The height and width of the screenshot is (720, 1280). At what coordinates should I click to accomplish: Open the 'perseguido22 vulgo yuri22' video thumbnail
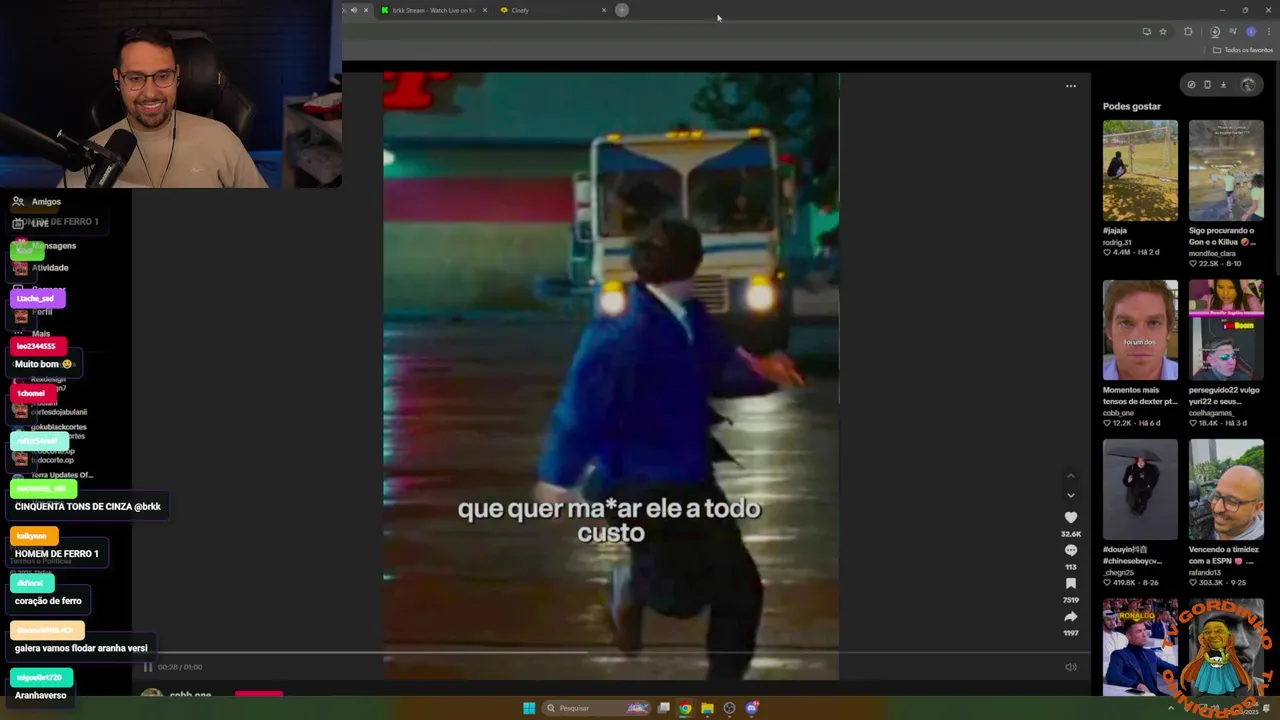1226,330
